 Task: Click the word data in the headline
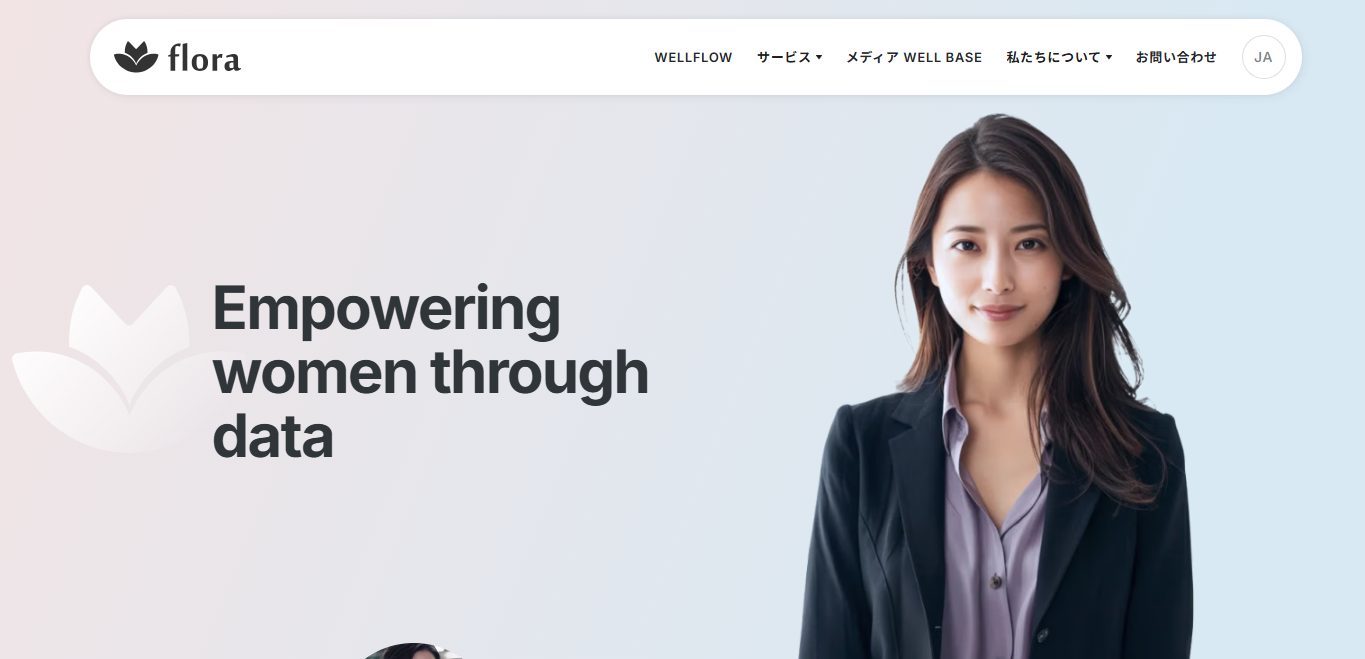point(272,436)
